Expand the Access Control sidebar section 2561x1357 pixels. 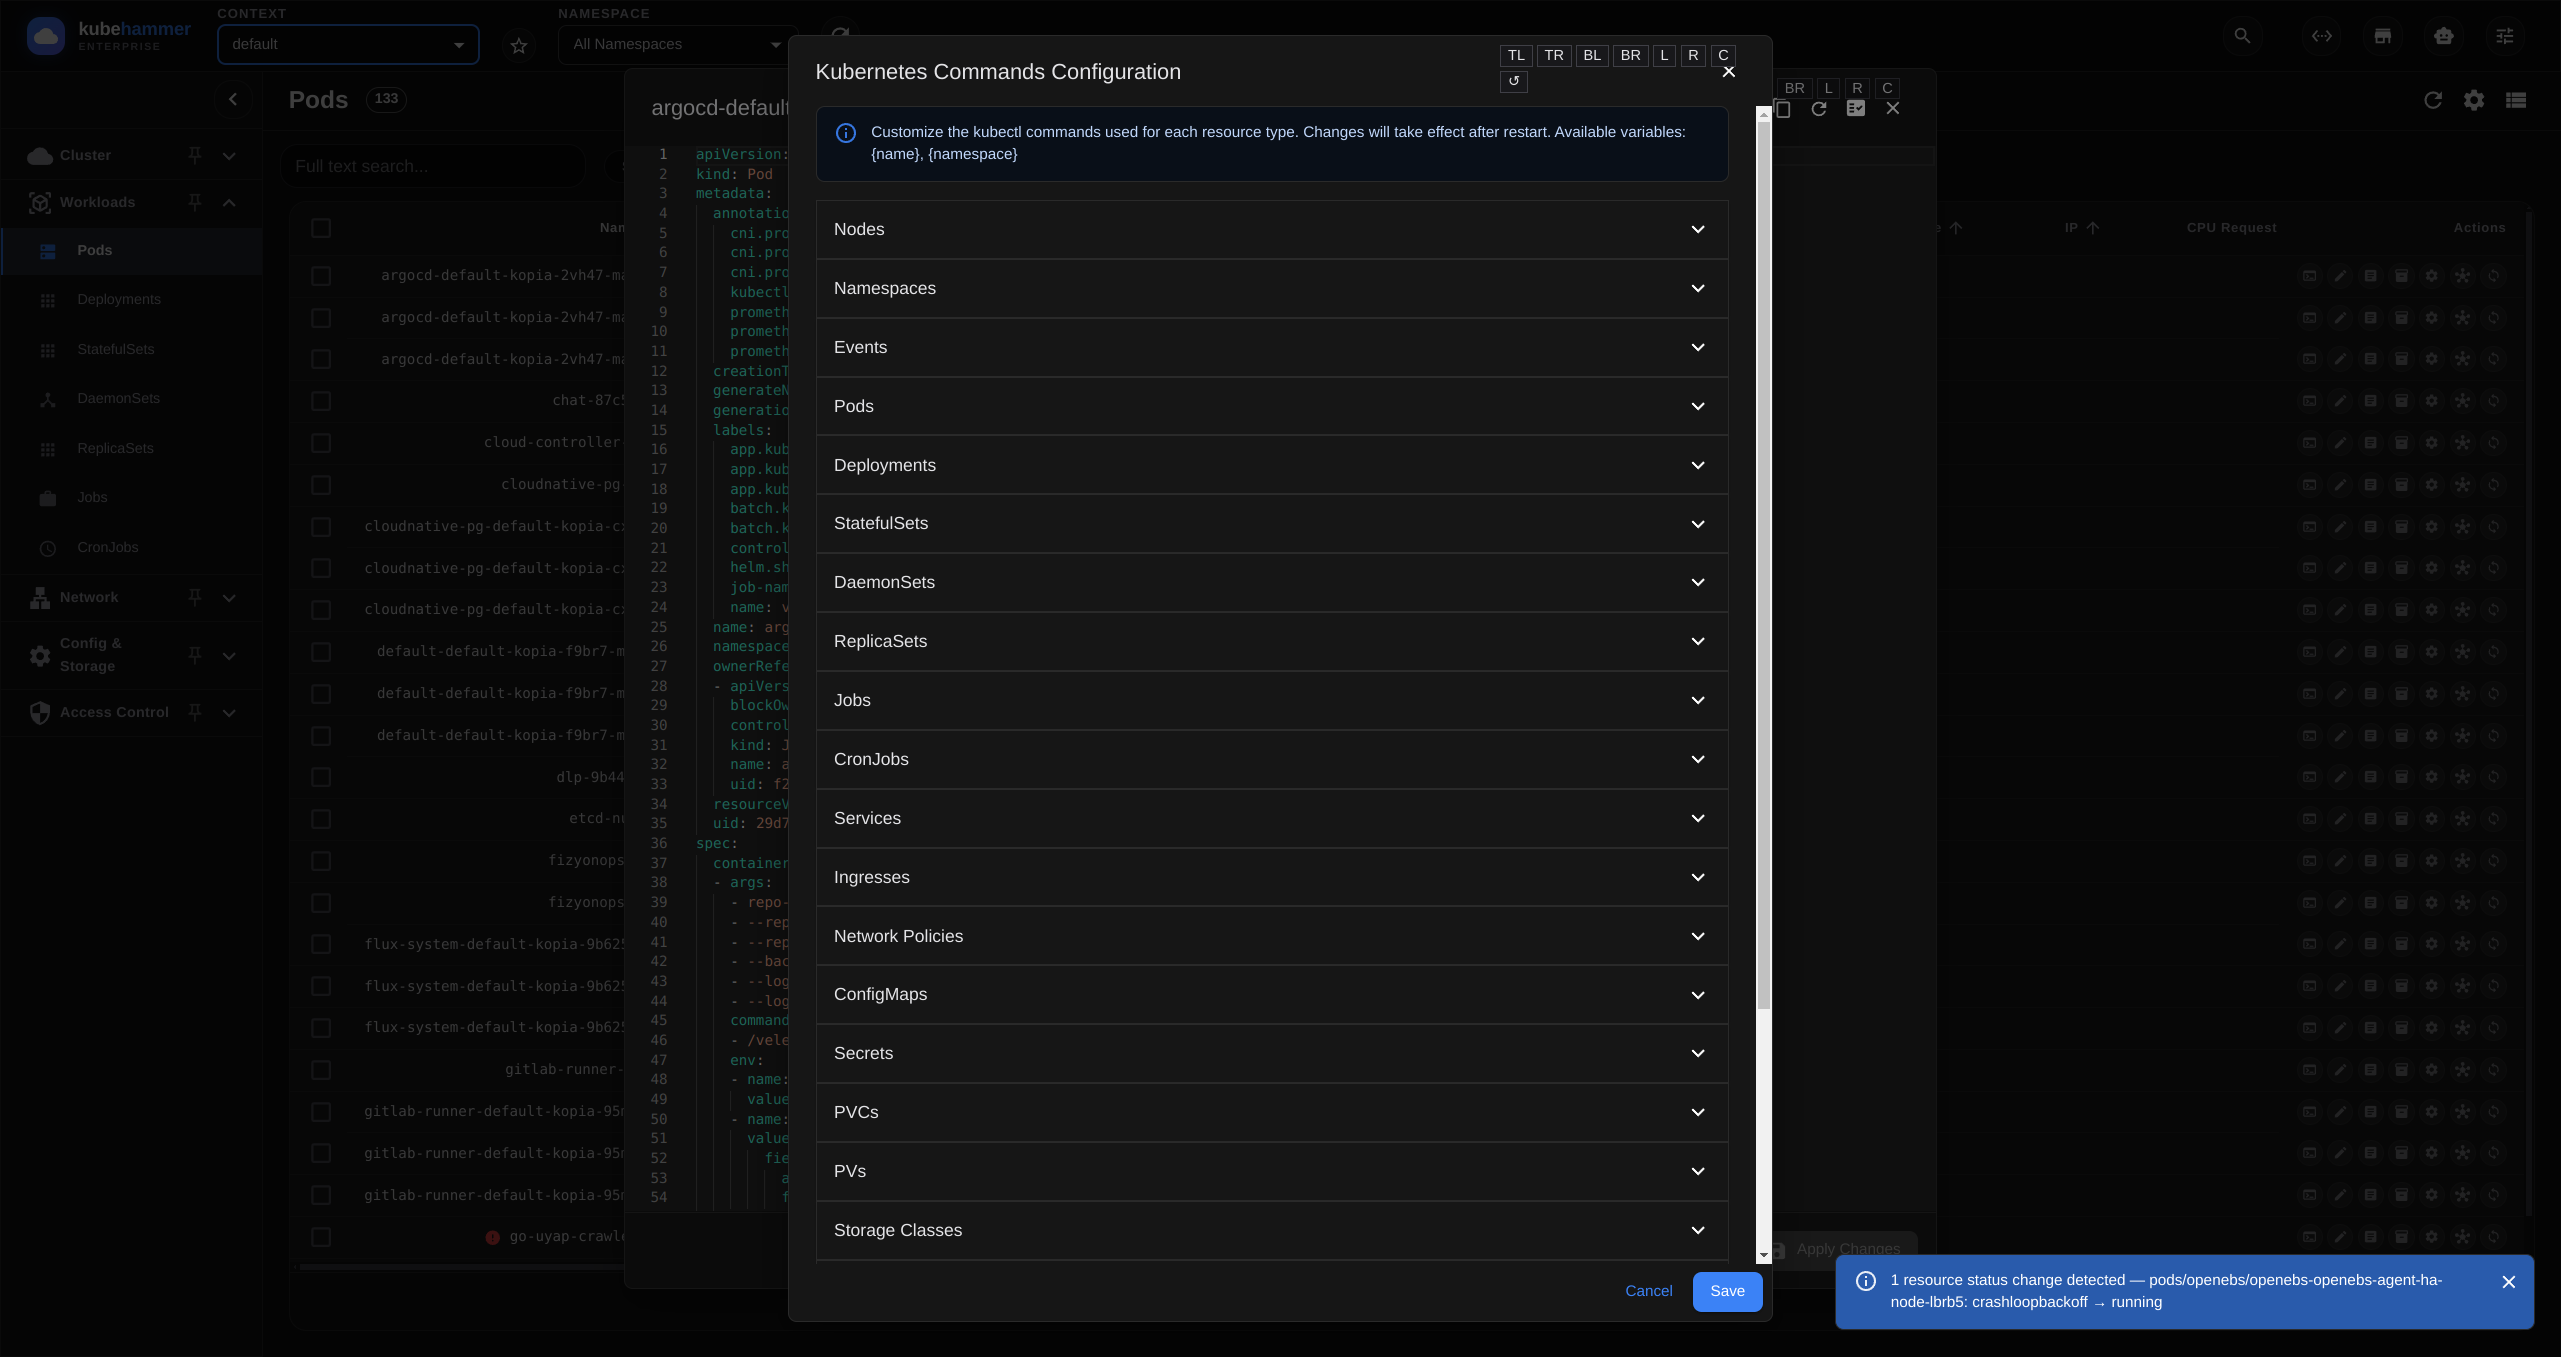(x=229, y=713)
